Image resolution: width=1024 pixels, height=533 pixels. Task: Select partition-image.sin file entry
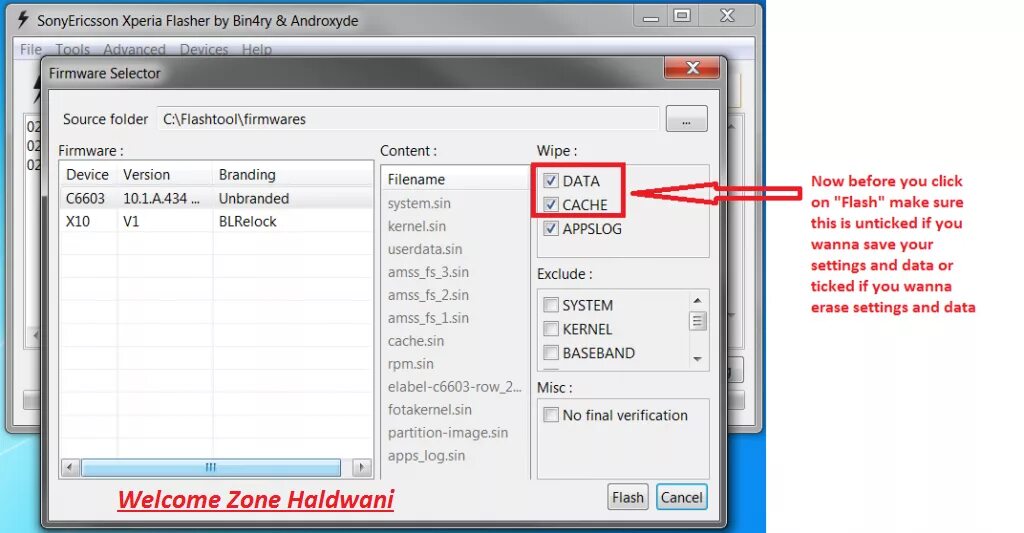(x=447, y=432)
